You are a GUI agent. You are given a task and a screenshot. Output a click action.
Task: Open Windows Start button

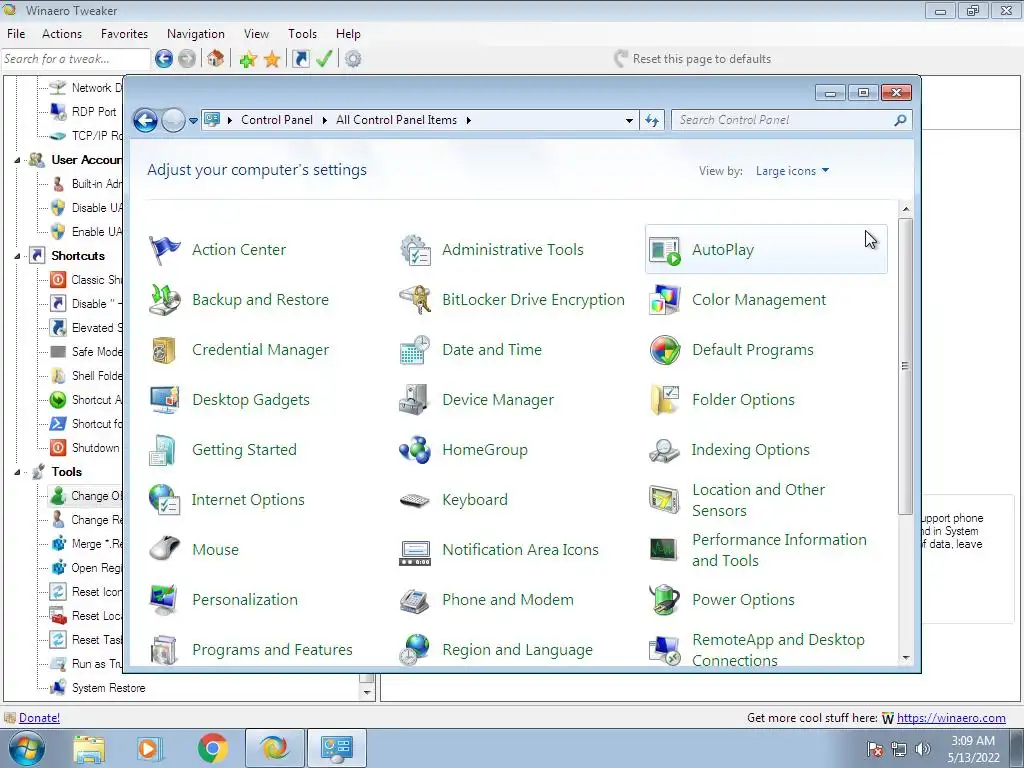click(26, 748)
